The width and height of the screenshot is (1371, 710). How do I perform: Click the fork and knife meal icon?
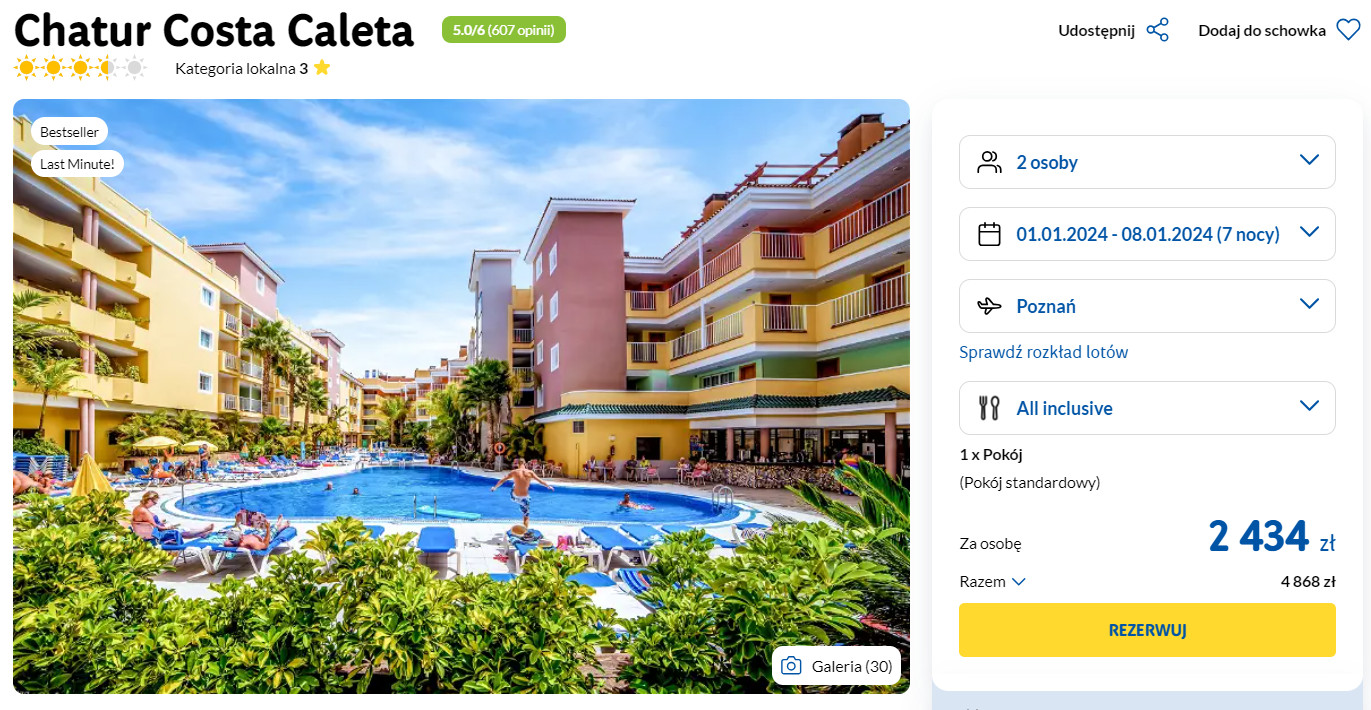(x=989, y=408)
